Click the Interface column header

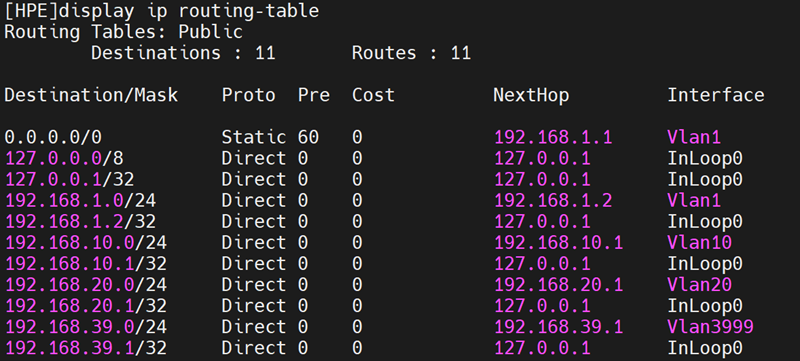point(716,95)
